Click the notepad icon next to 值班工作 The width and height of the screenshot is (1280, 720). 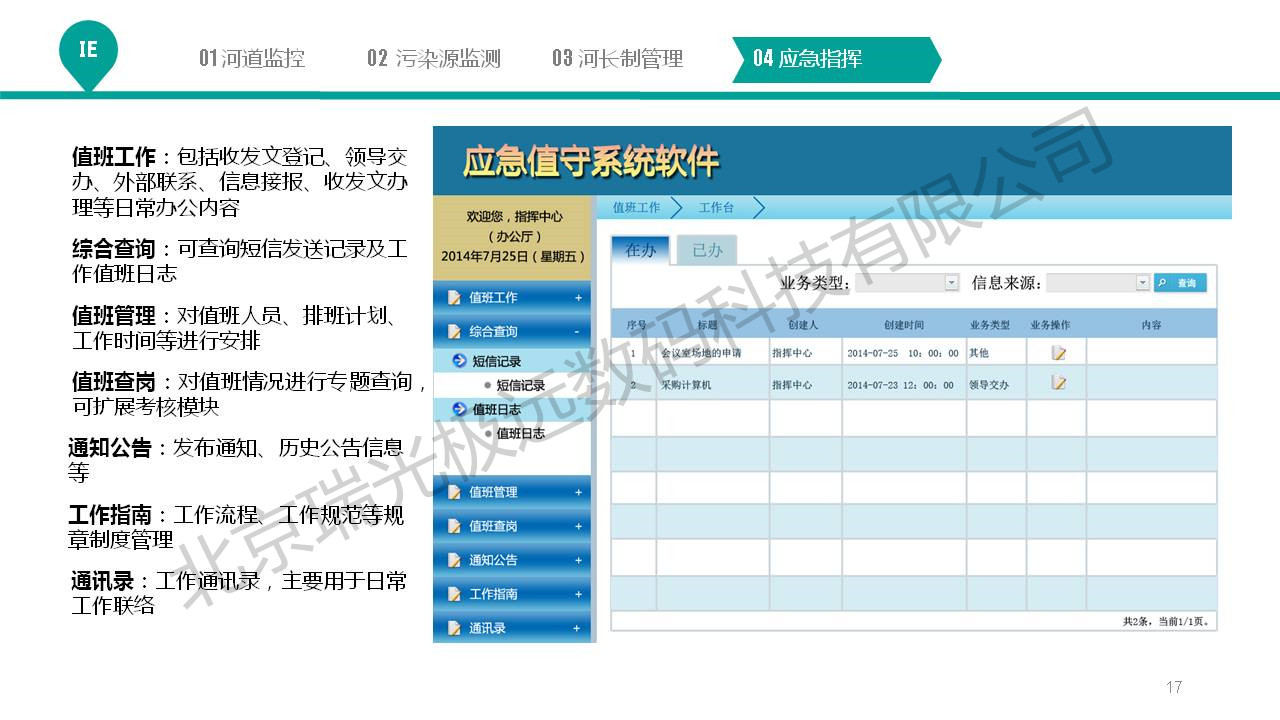click(x=455, y=298)
